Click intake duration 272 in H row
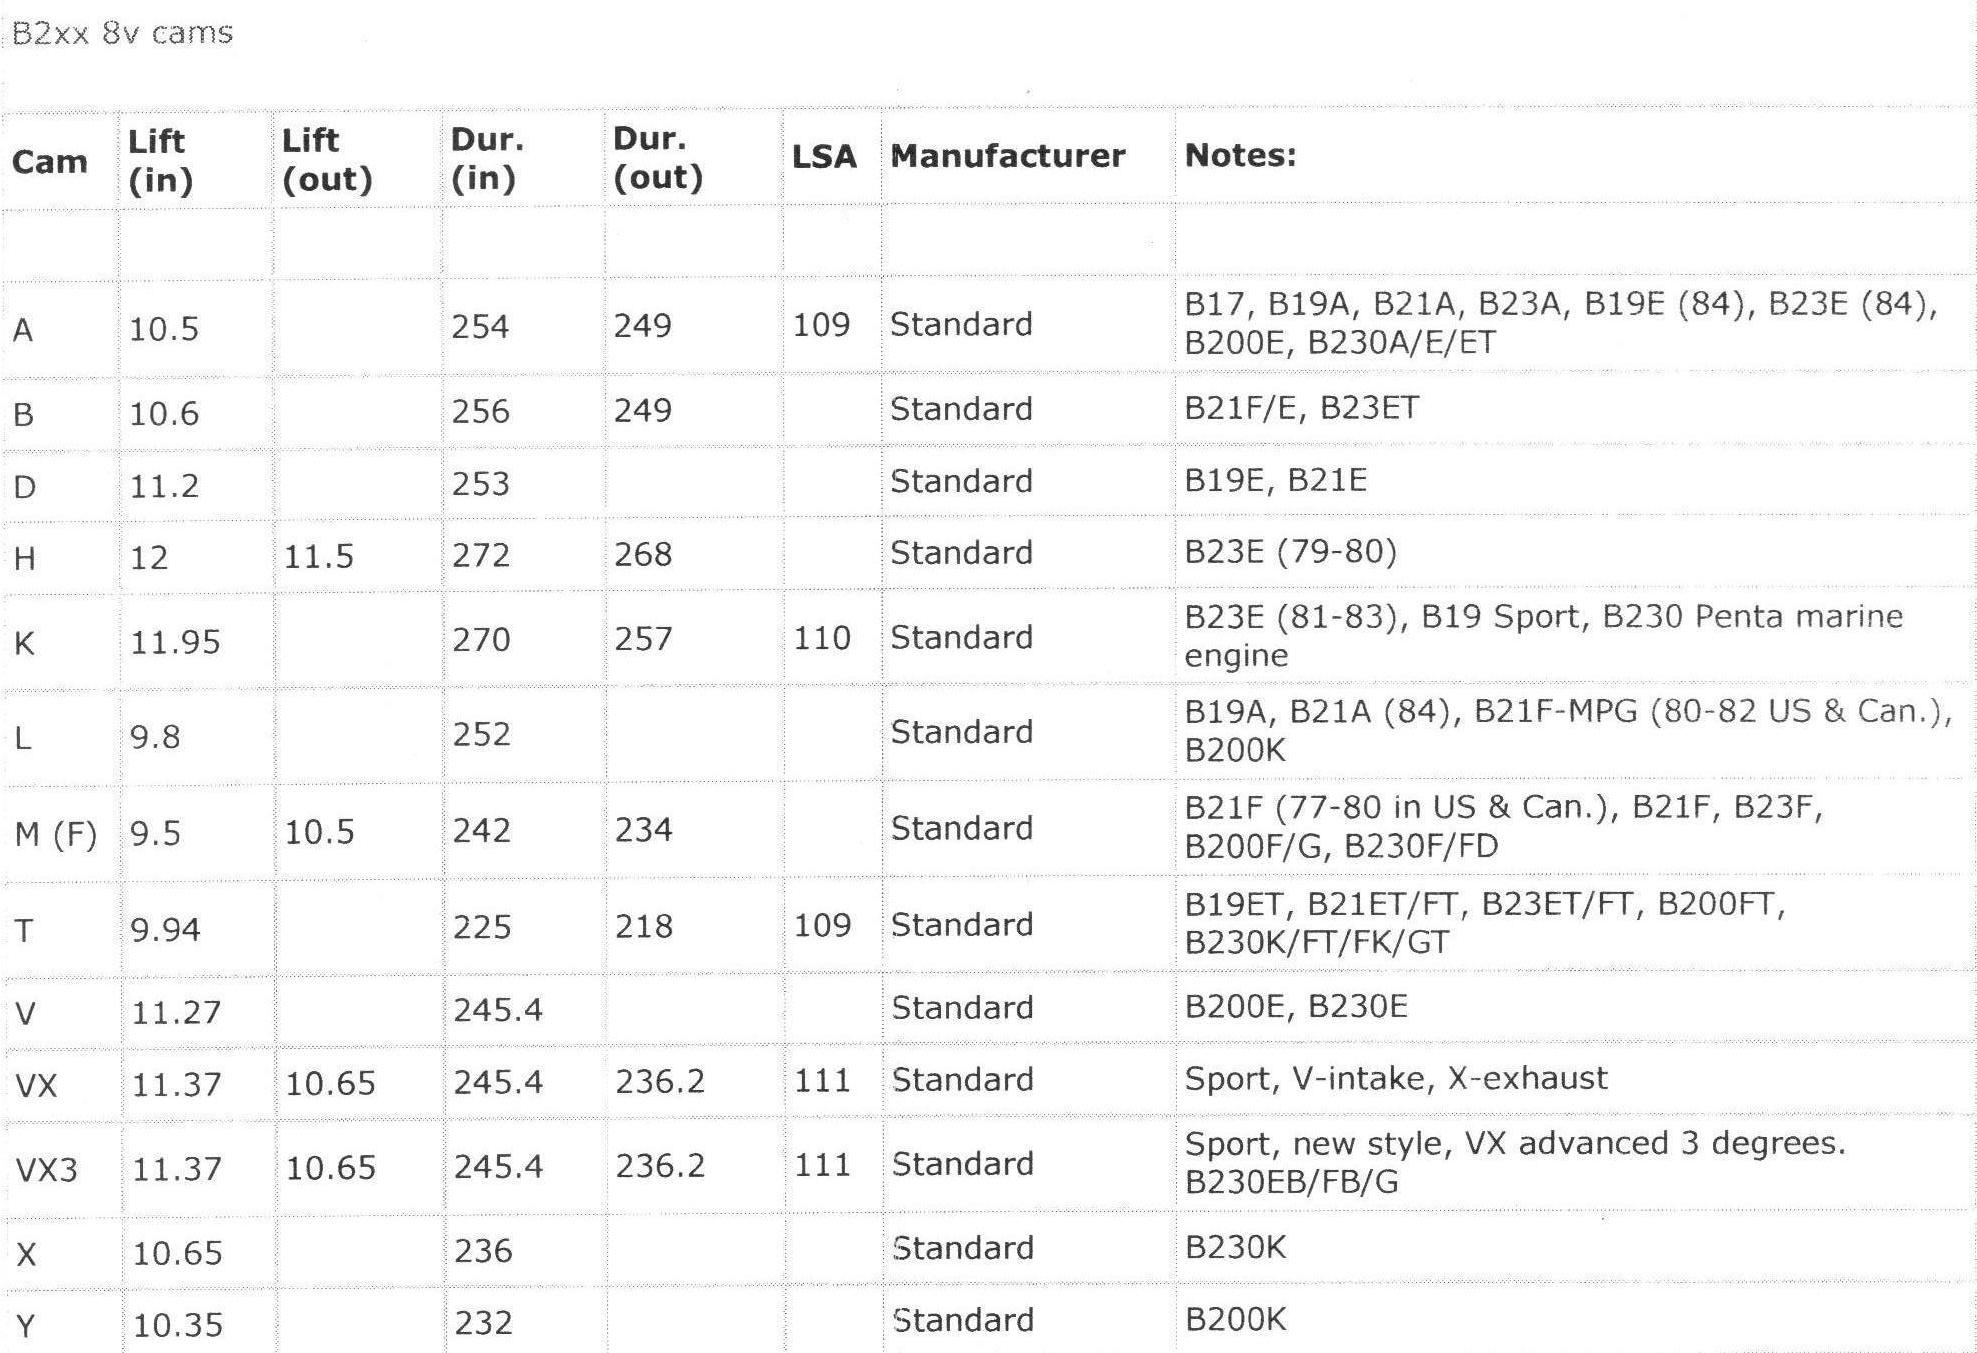The height and width of the screenshot is (1353, 1977). pyautogui.click(x=480, y=555)
